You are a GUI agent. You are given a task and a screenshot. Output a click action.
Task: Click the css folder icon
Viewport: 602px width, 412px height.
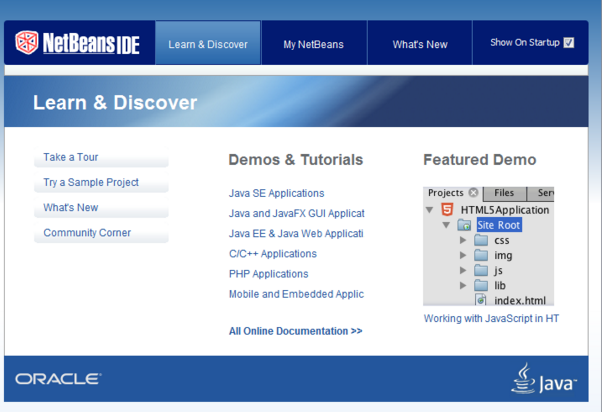click(x=481, y=240)
